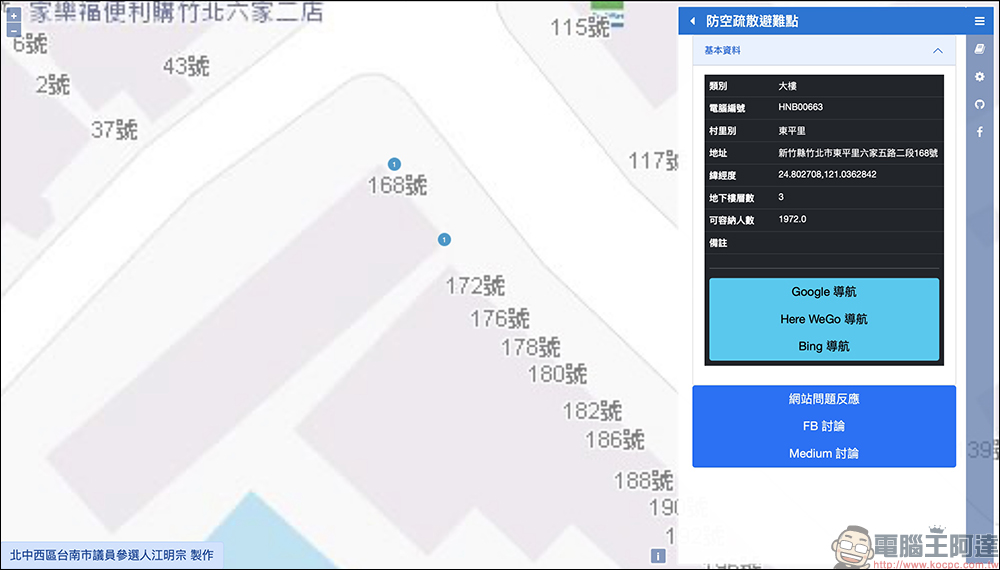Click the 可容納人數 row label
1000x570 pixels.
pyautogui.click(x=732, y=221)
